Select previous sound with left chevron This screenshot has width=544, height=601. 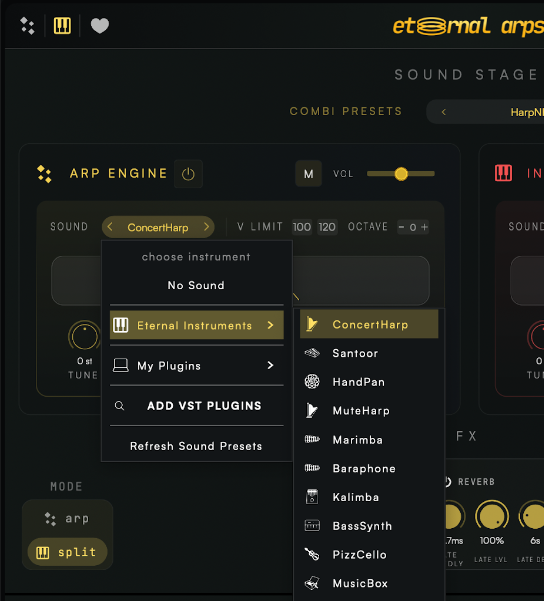pos(110,227)
